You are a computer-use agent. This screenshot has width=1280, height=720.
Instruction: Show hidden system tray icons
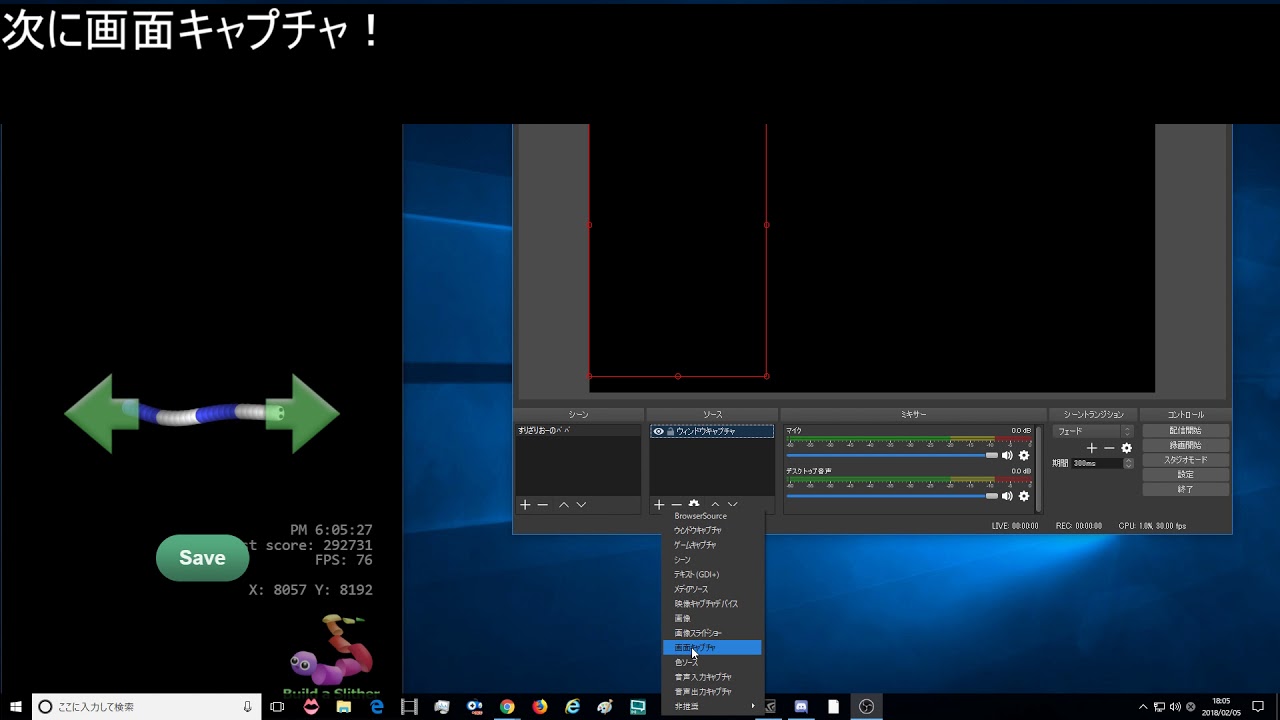1143,707
